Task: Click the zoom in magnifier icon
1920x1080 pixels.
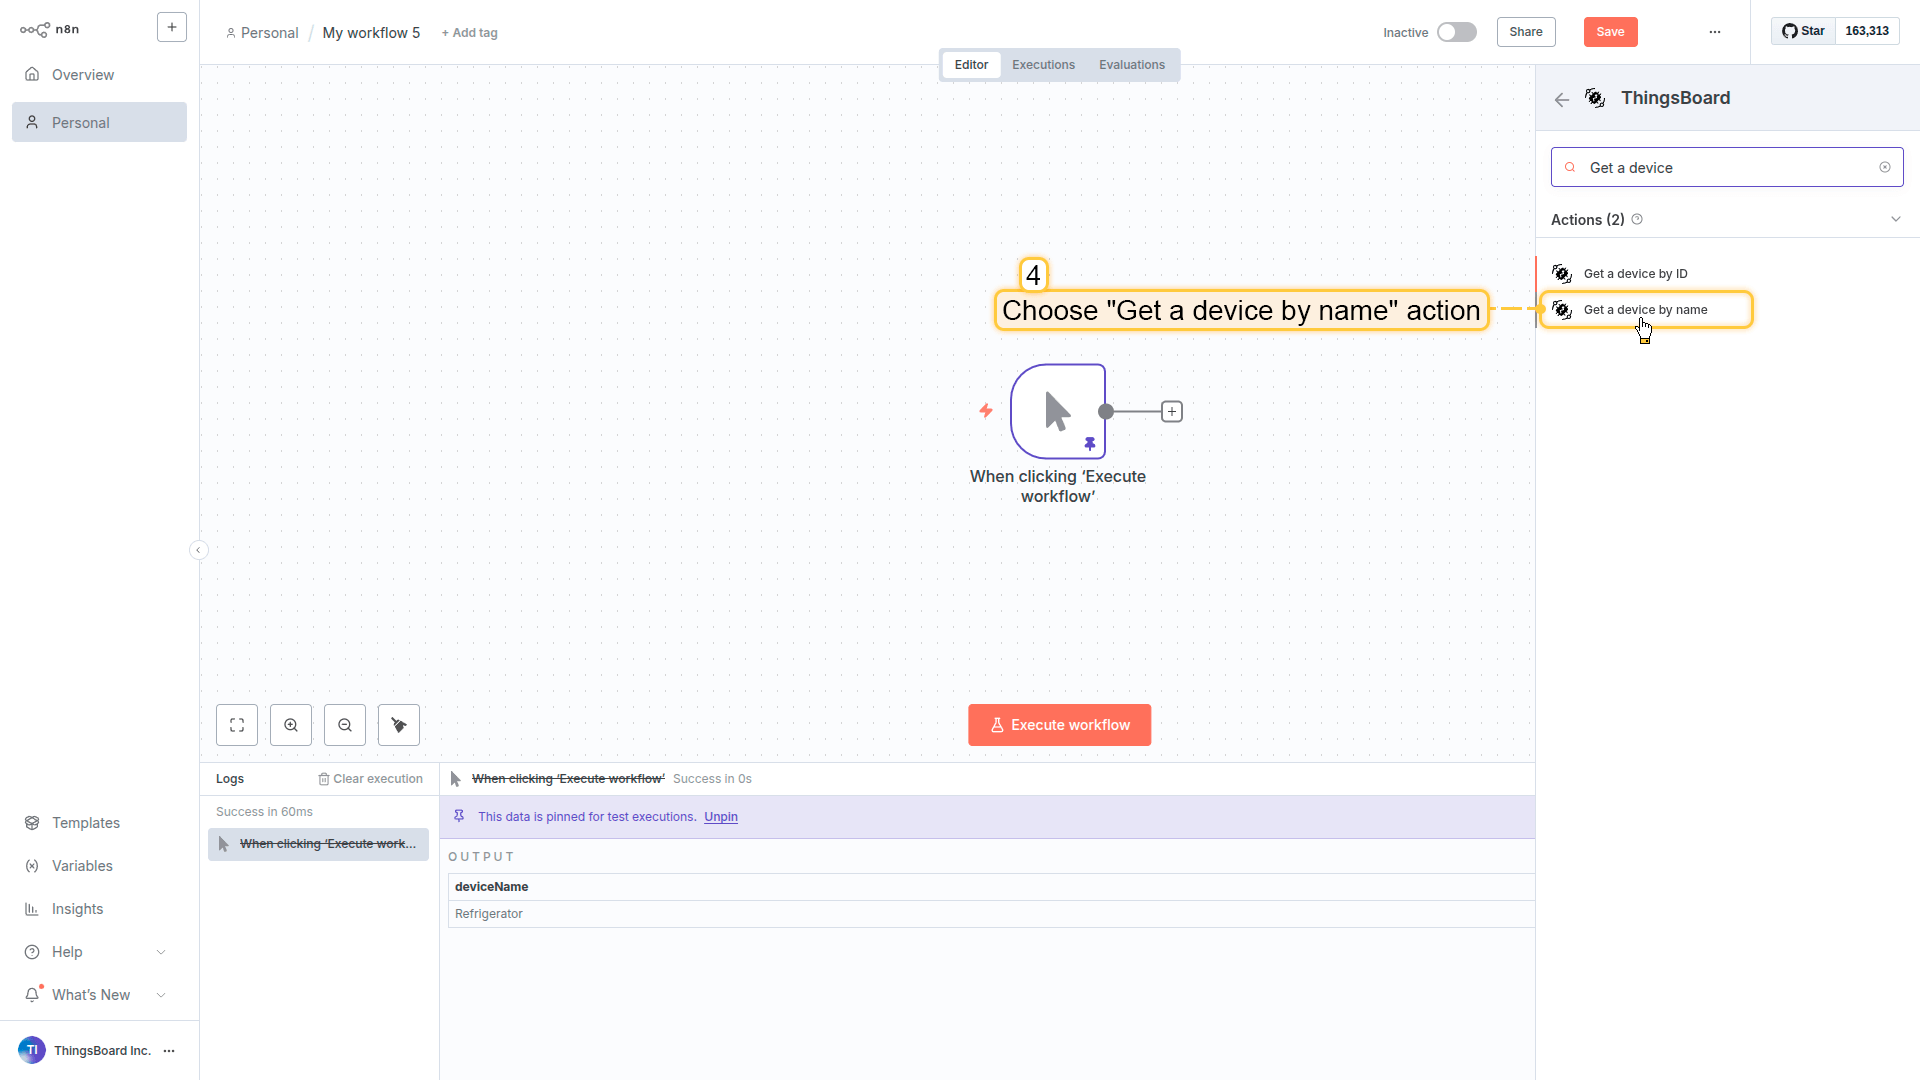Action: pyautogui.click(x=291, y=725)
